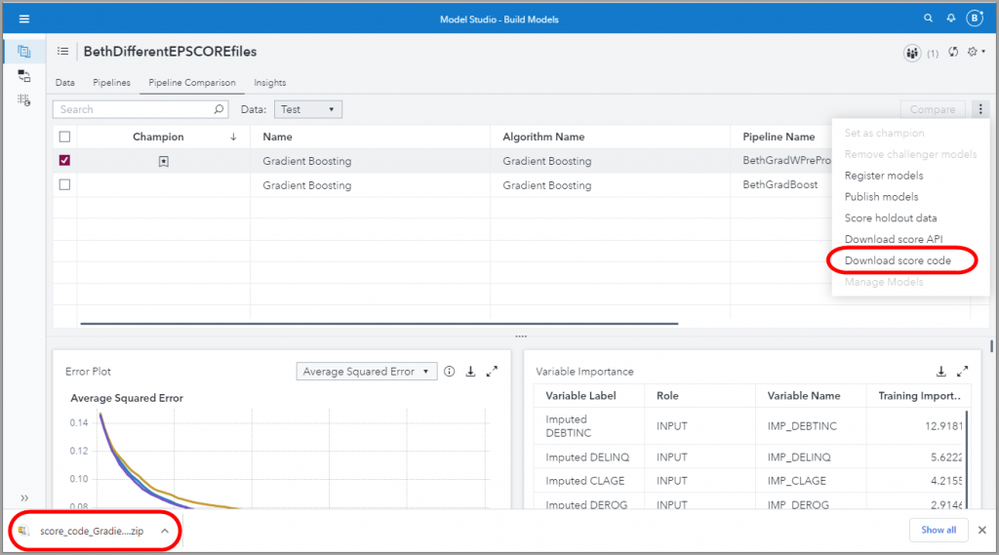999x555 pixels.
Task: Choose Download score API menu item
Action: [x=893, y=239]
